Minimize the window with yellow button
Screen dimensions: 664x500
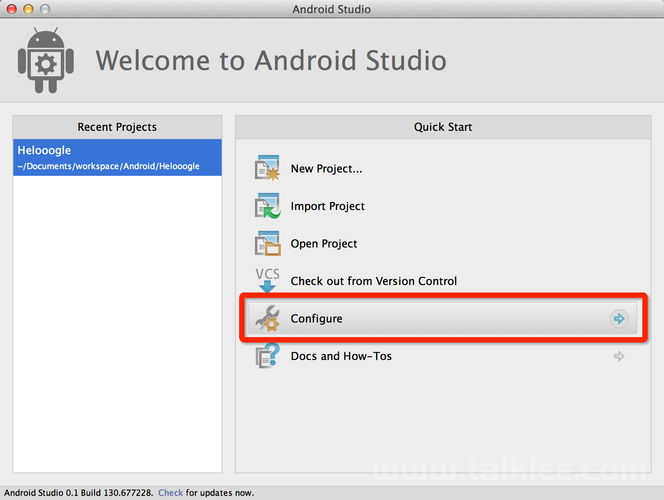pyautogui.click(x=28, y=9)
